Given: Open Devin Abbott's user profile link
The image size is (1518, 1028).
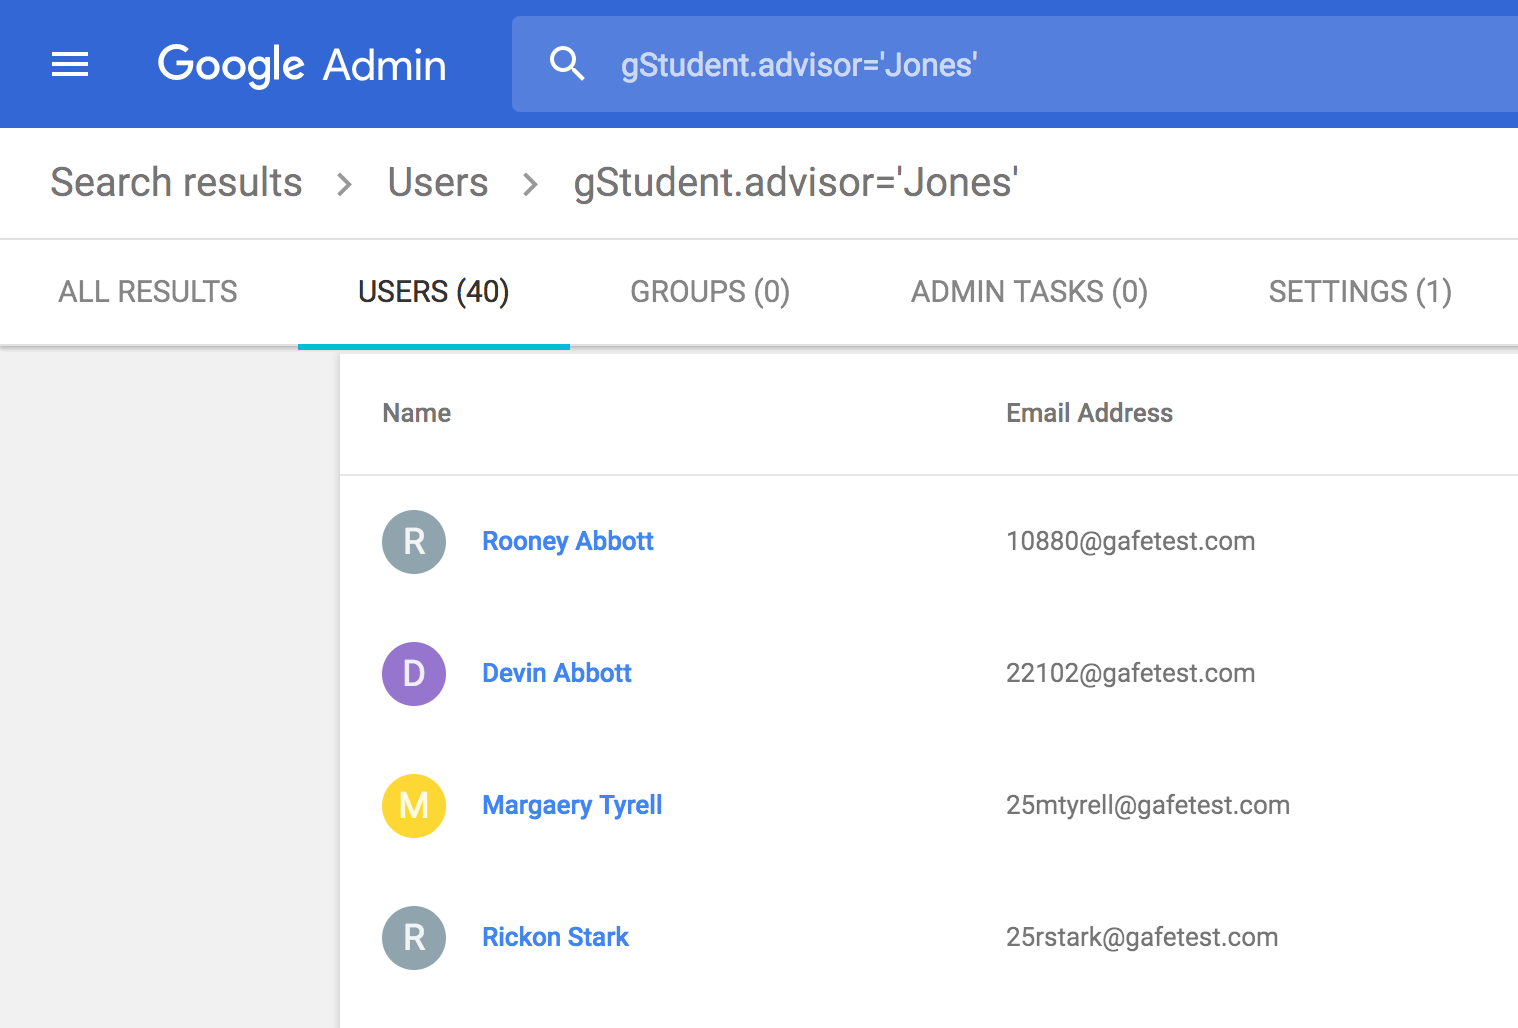Looking at the screenshot, I should pos(556,673).
